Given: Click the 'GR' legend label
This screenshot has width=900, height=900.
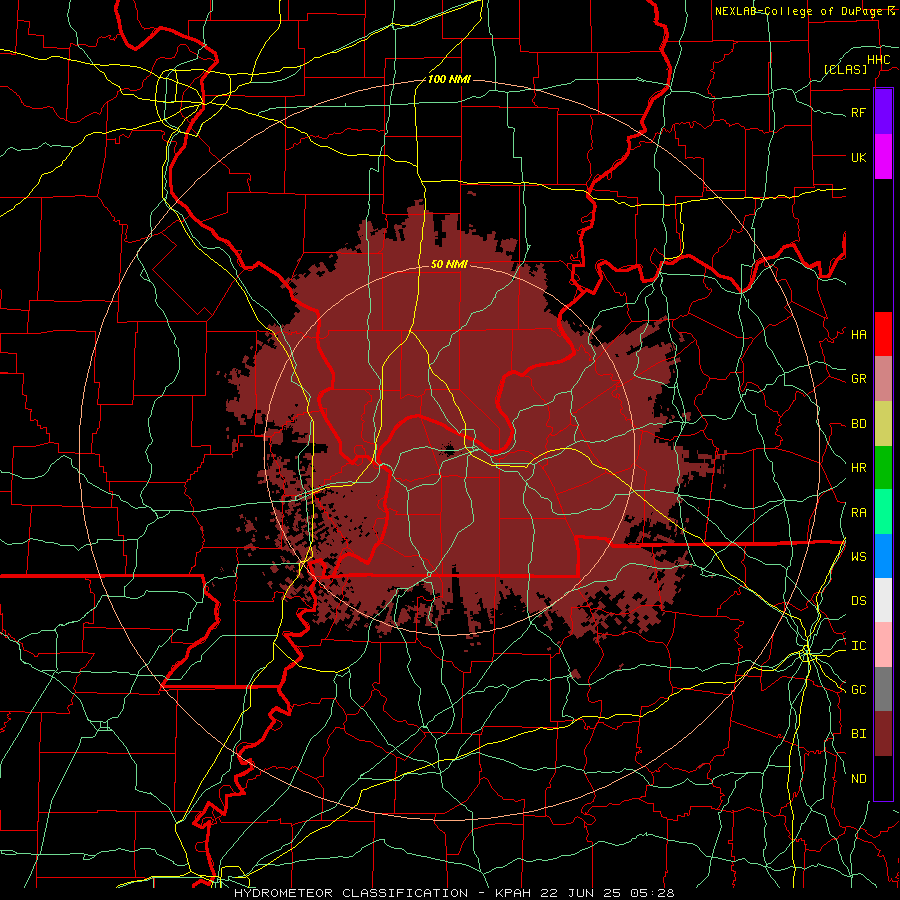Looking at the screenshot, I should pos(859,379).
